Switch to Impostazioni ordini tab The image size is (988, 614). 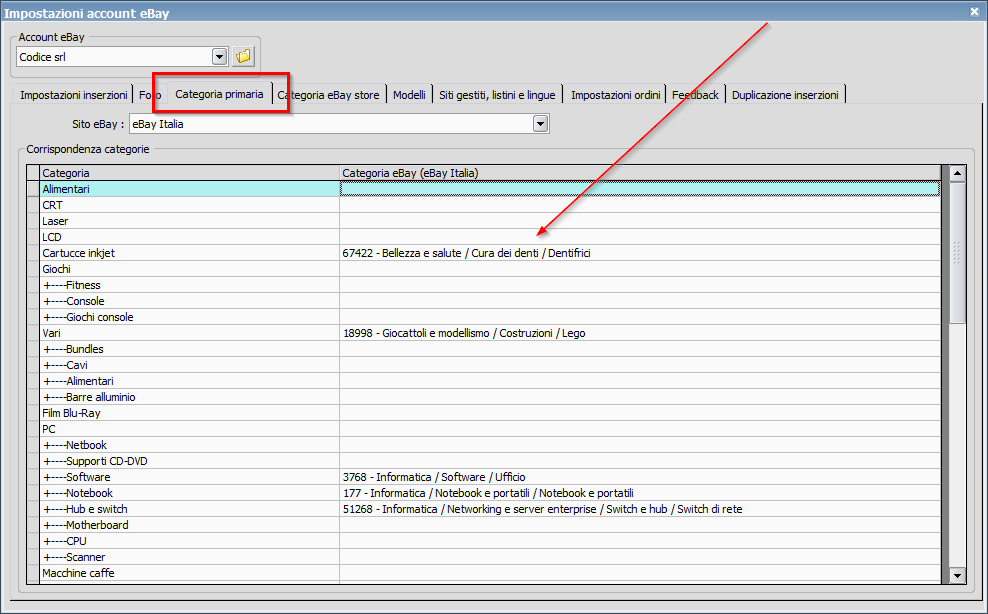pos(615,95)
